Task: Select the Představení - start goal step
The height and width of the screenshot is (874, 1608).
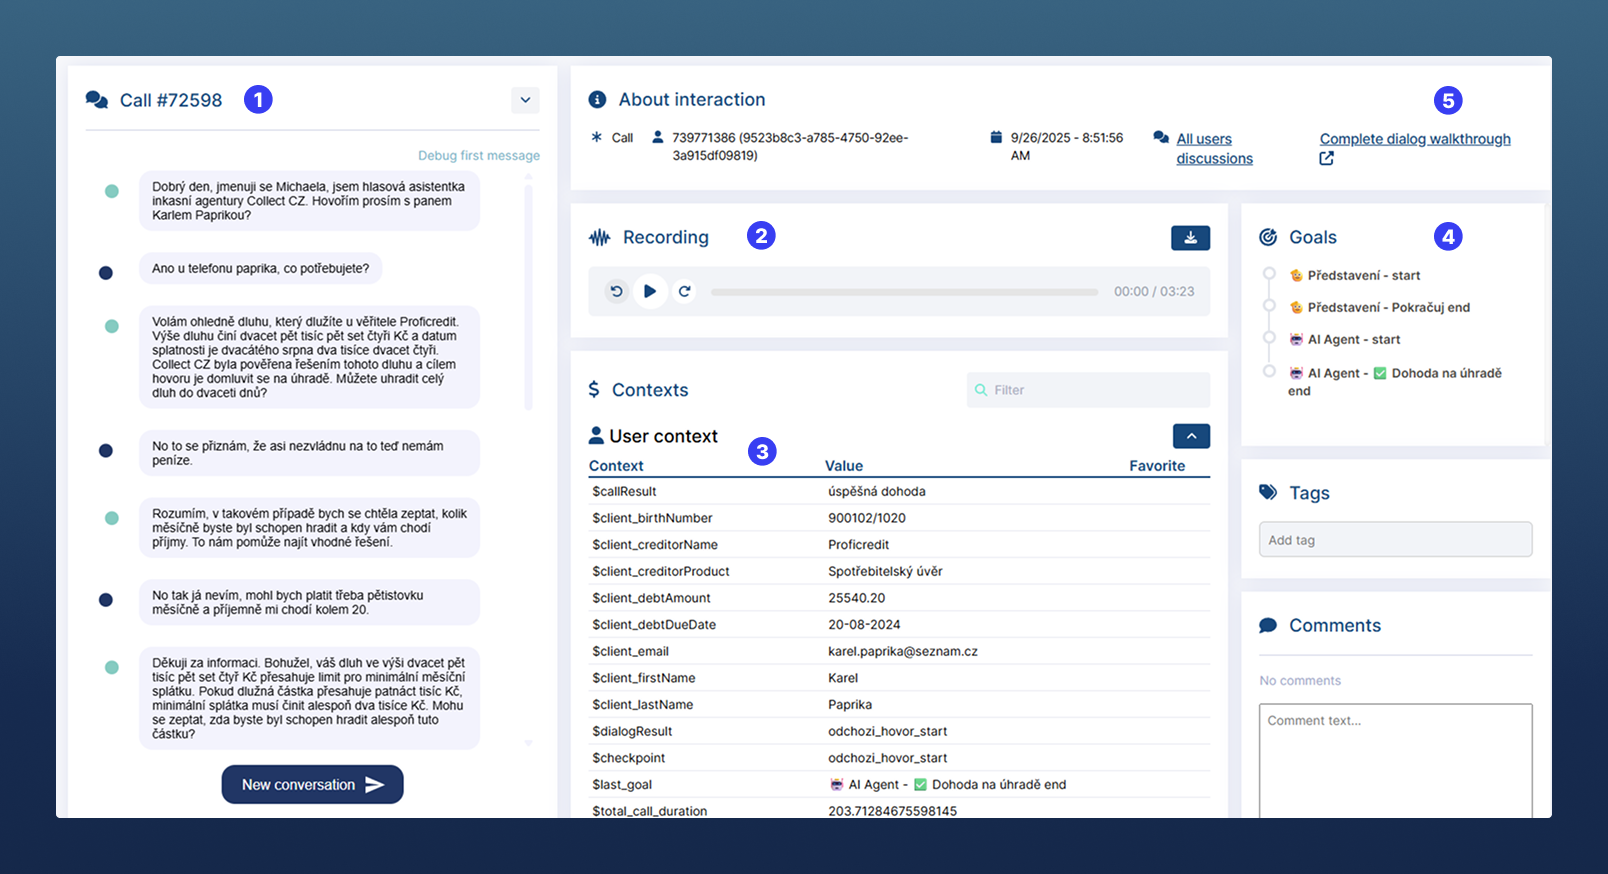Action: [1363, 276]
